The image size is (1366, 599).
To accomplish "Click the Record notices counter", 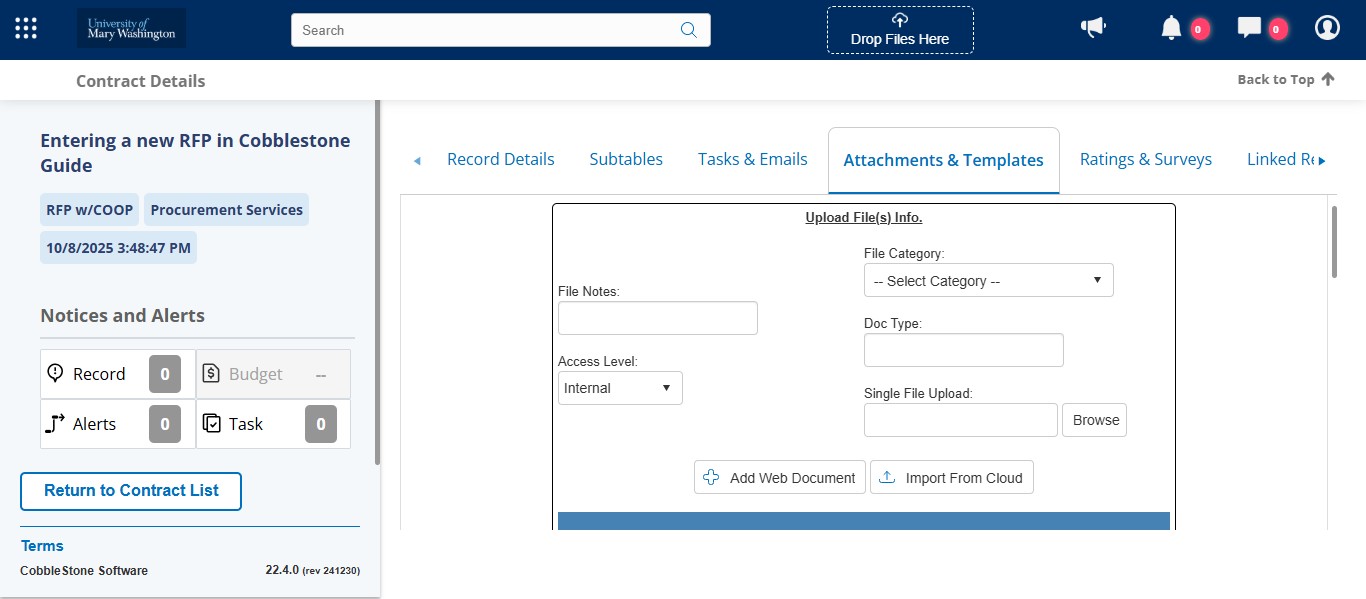I will (x=165, y=373).
